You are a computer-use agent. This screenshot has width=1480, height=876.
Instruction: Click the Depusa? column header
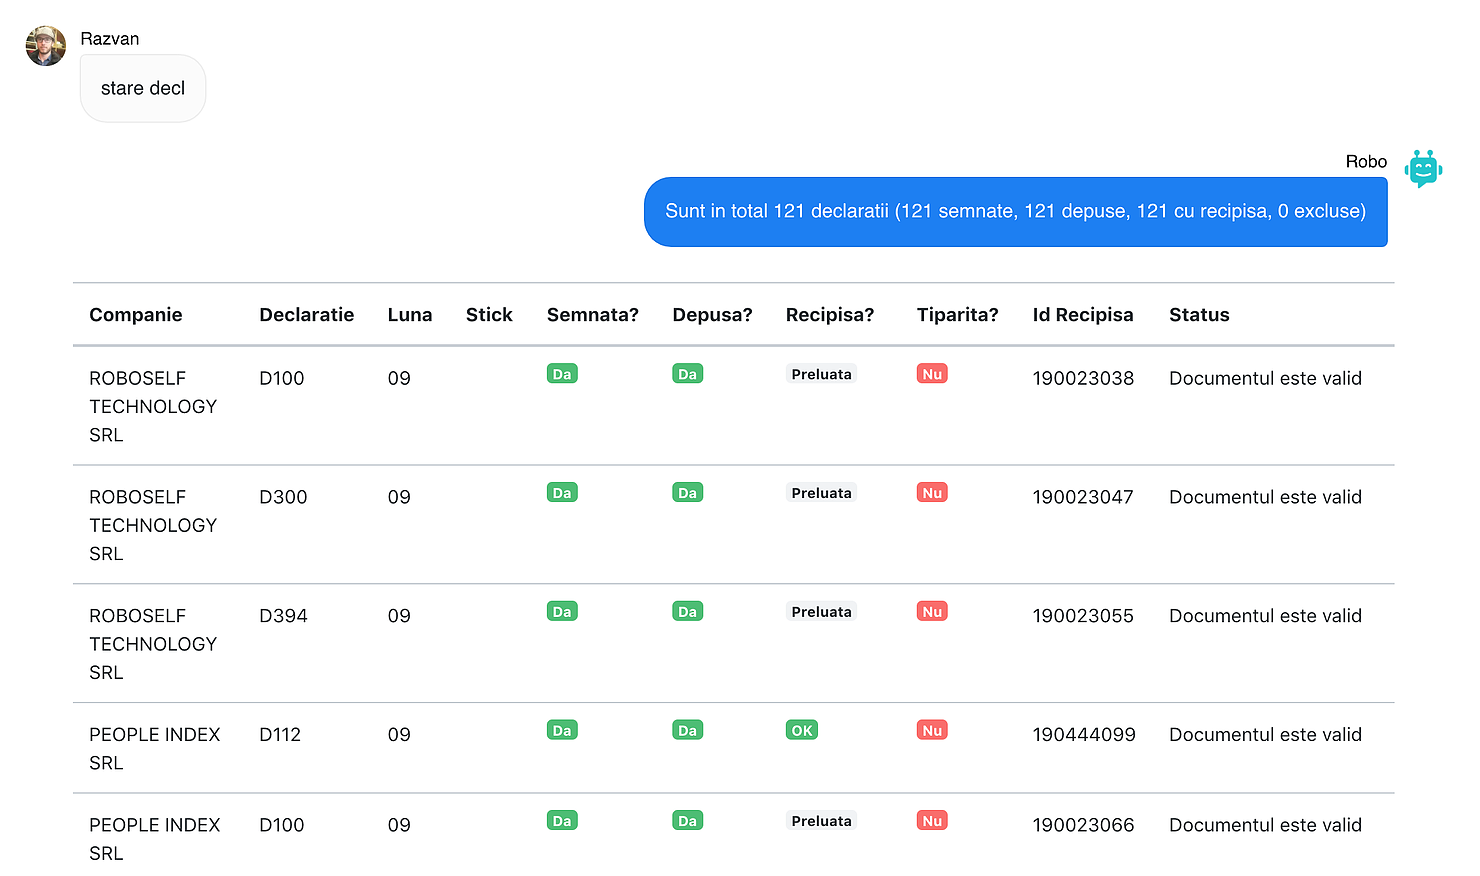[x=712, y=315]
